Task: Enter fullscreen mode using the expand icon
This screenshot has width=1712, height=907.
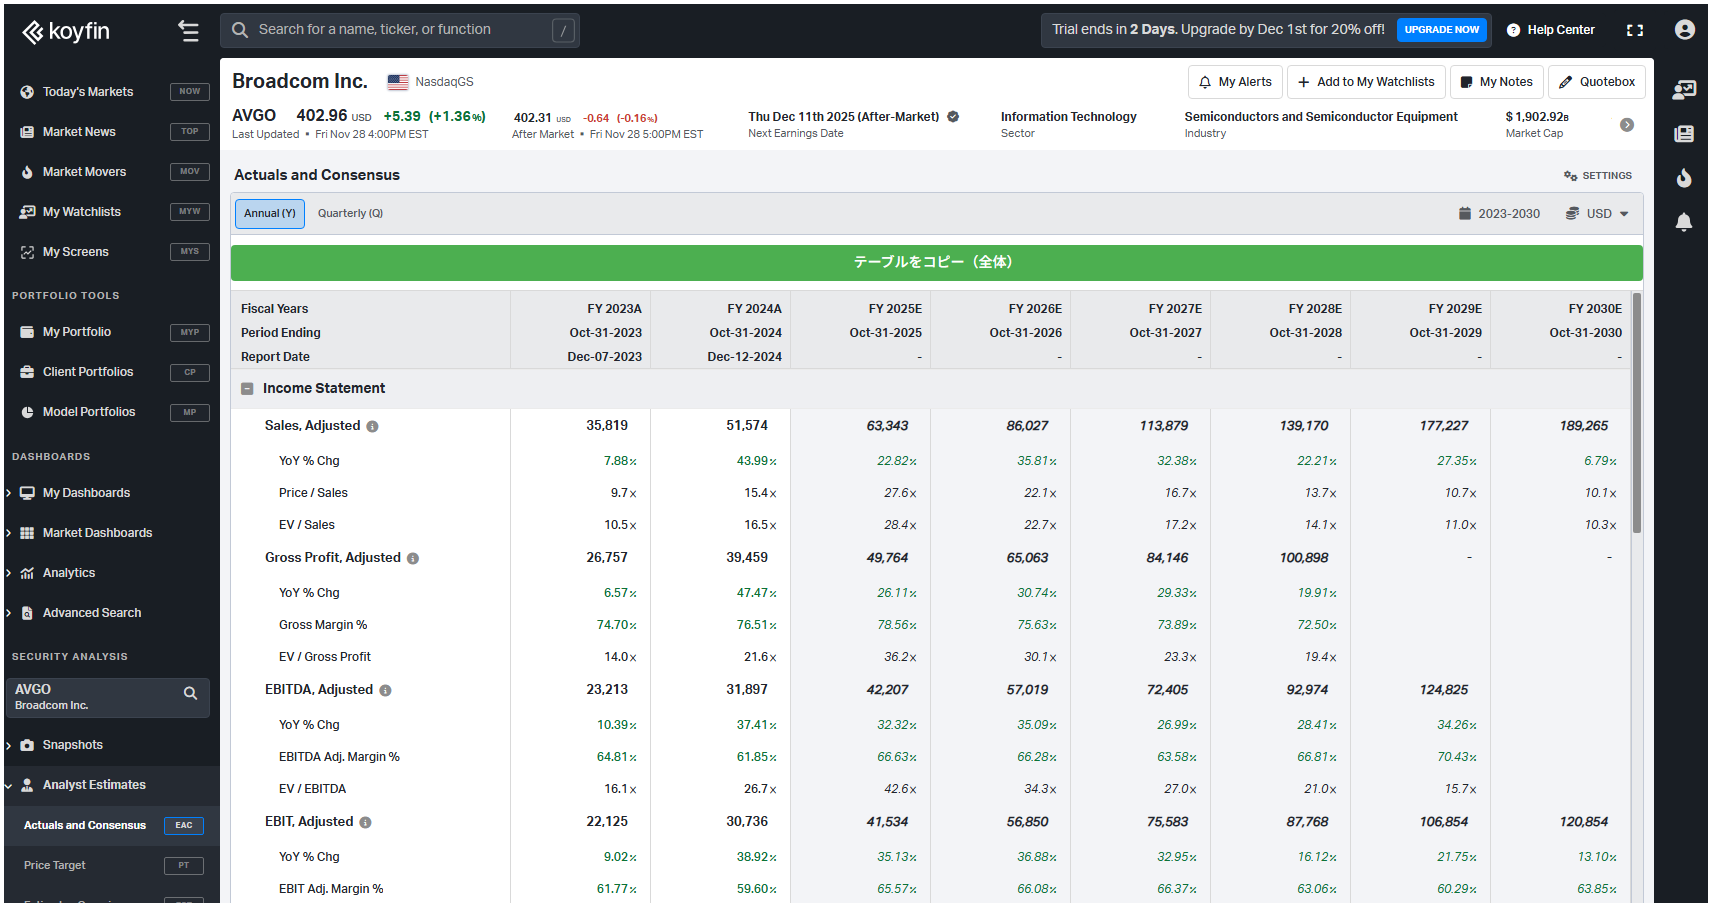Action: pos(1635,30)
